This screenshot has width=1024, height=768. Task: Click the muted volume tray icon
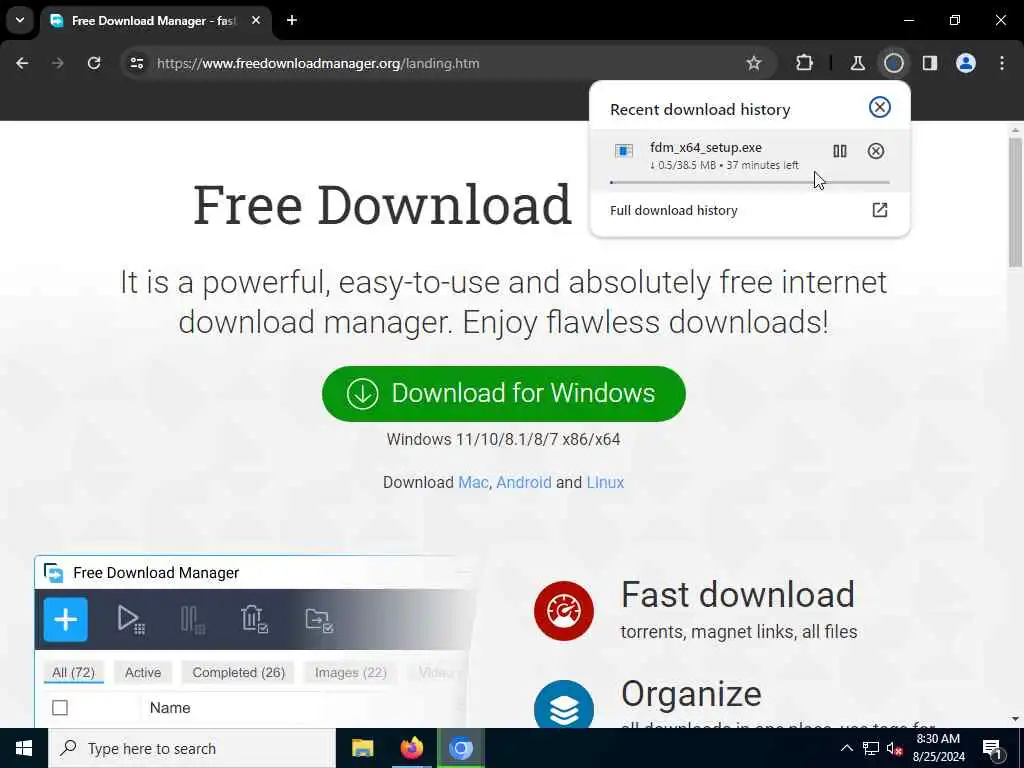pyautogui.click(x=894, y=748)
